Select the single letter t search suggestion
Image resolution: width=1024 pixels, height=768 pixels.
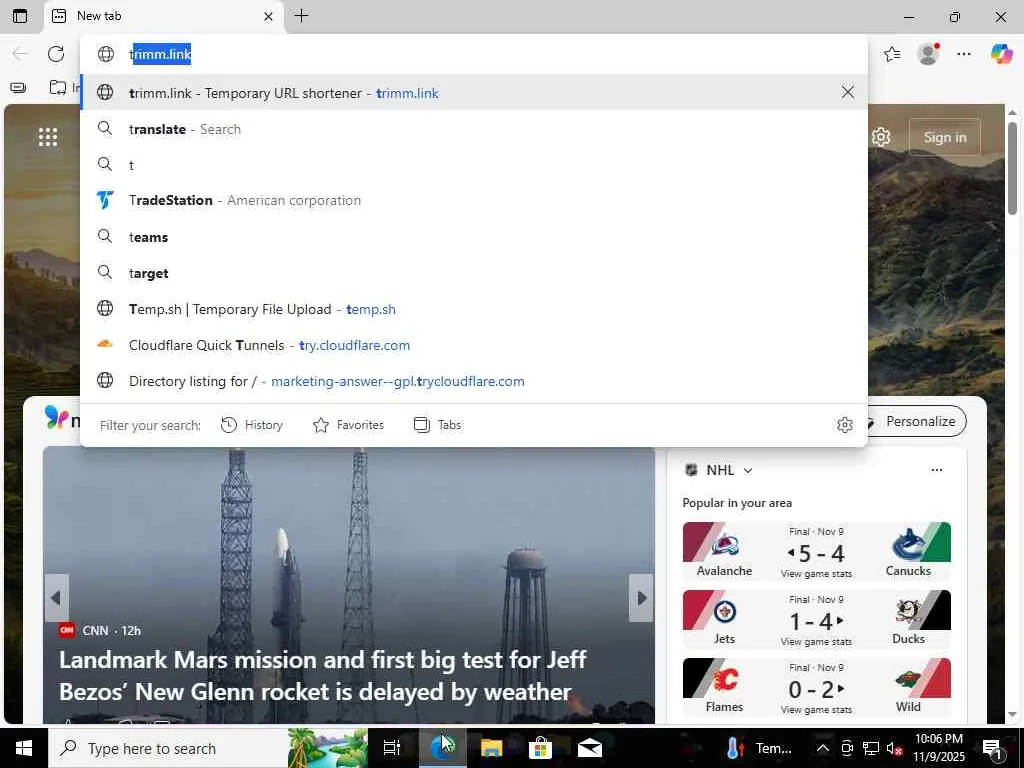click(x=473, y=165)
